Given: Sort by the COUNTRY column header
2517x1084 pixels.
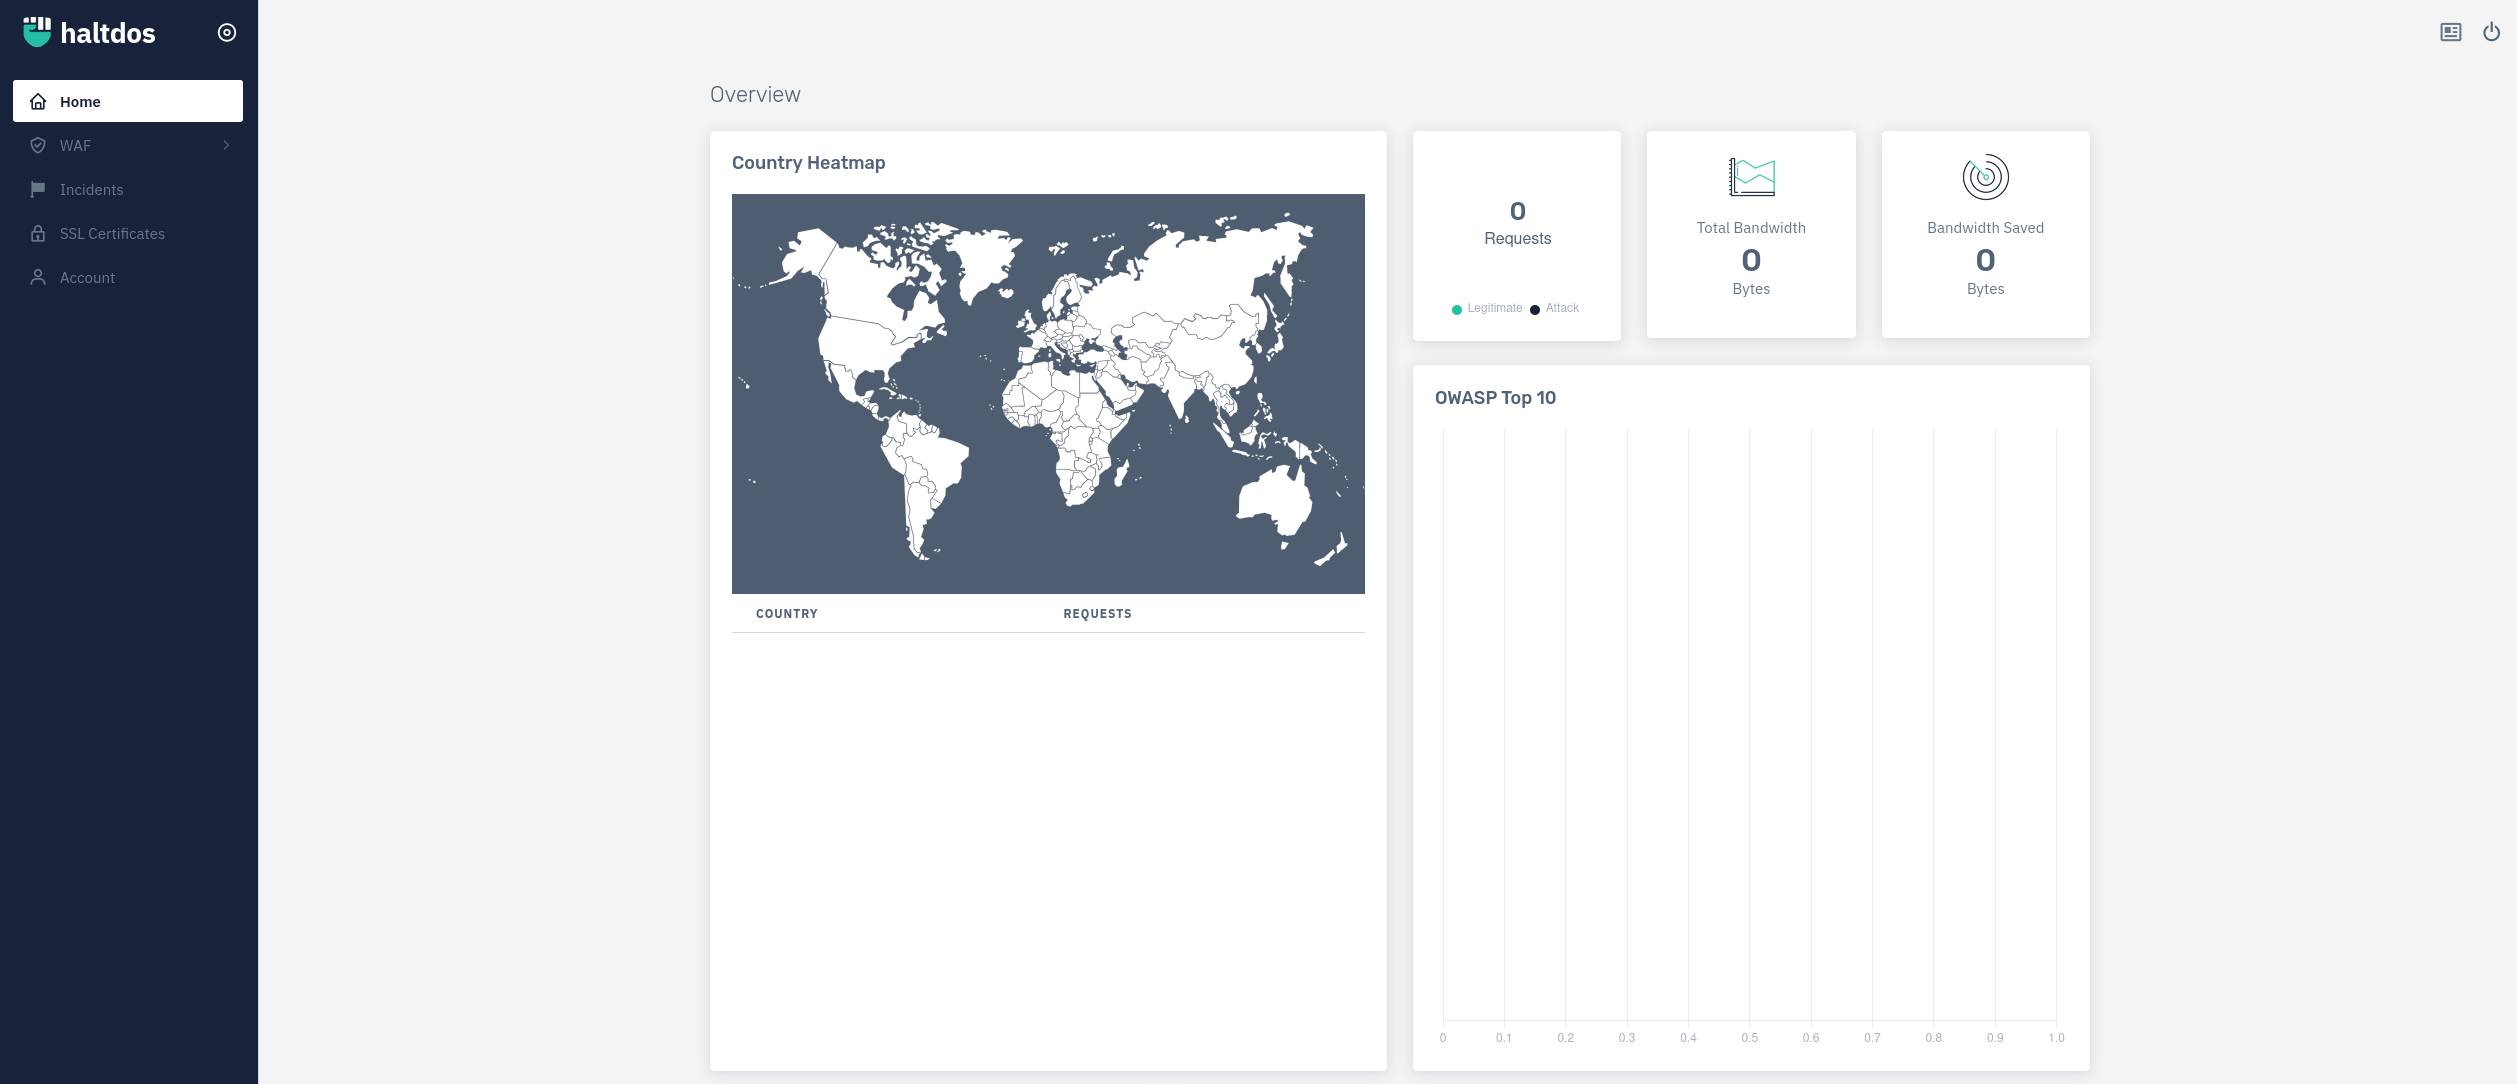Looking at the screenshot, I should pyautogui.click(x=786, y=614).
